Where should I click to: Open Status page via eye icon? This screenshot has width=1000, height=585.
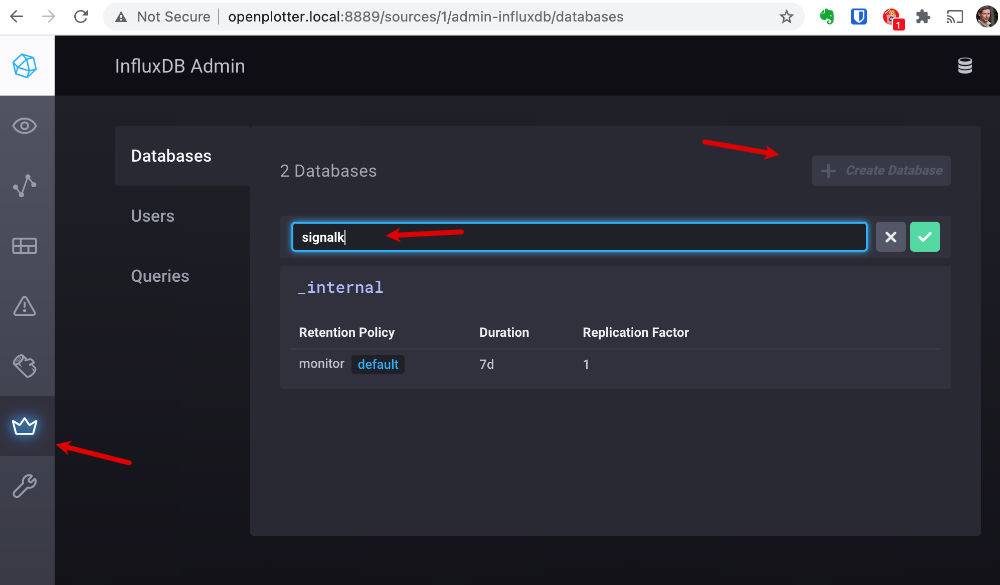(x=24, y=126)
